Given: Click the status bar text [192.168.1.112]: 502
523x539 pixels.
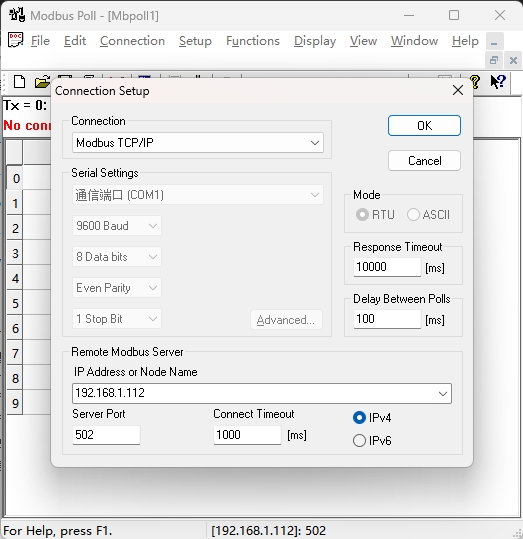Looking at the screenshot, I should pyautogui.click(x=269, y=531).
